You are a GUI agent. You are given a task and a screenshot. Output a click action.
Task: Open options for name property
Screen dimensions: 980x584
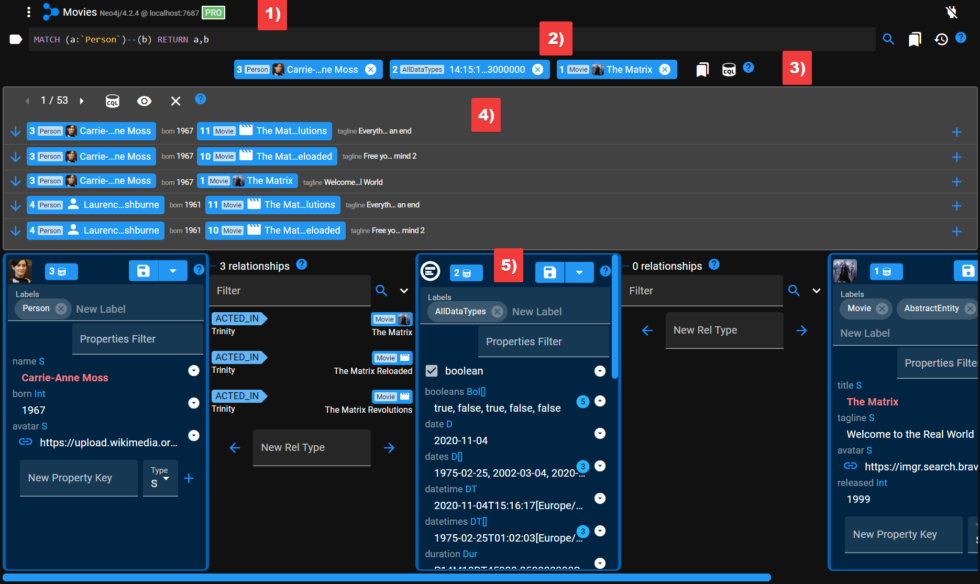(x=194, y=371)
